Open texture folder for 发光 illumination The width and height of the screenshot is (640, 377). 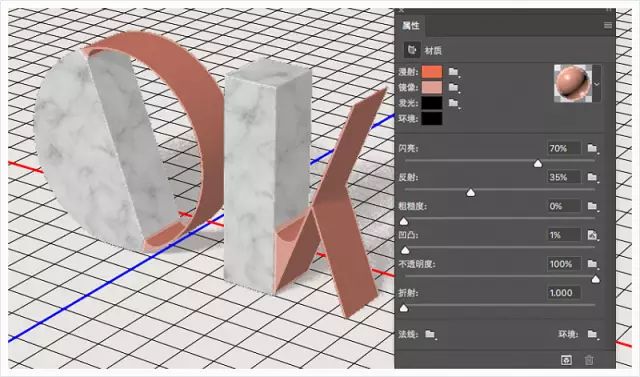click(x=453, y=103)
